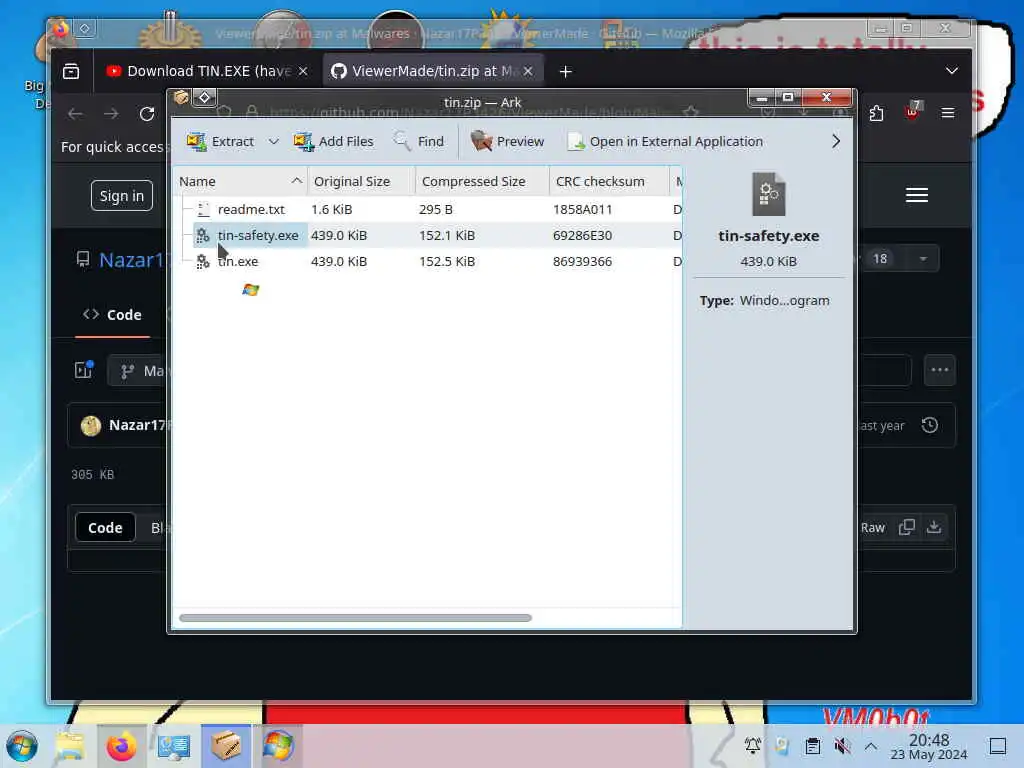
Task: Click the tin.exe file icon
Action: click(203, 261)
